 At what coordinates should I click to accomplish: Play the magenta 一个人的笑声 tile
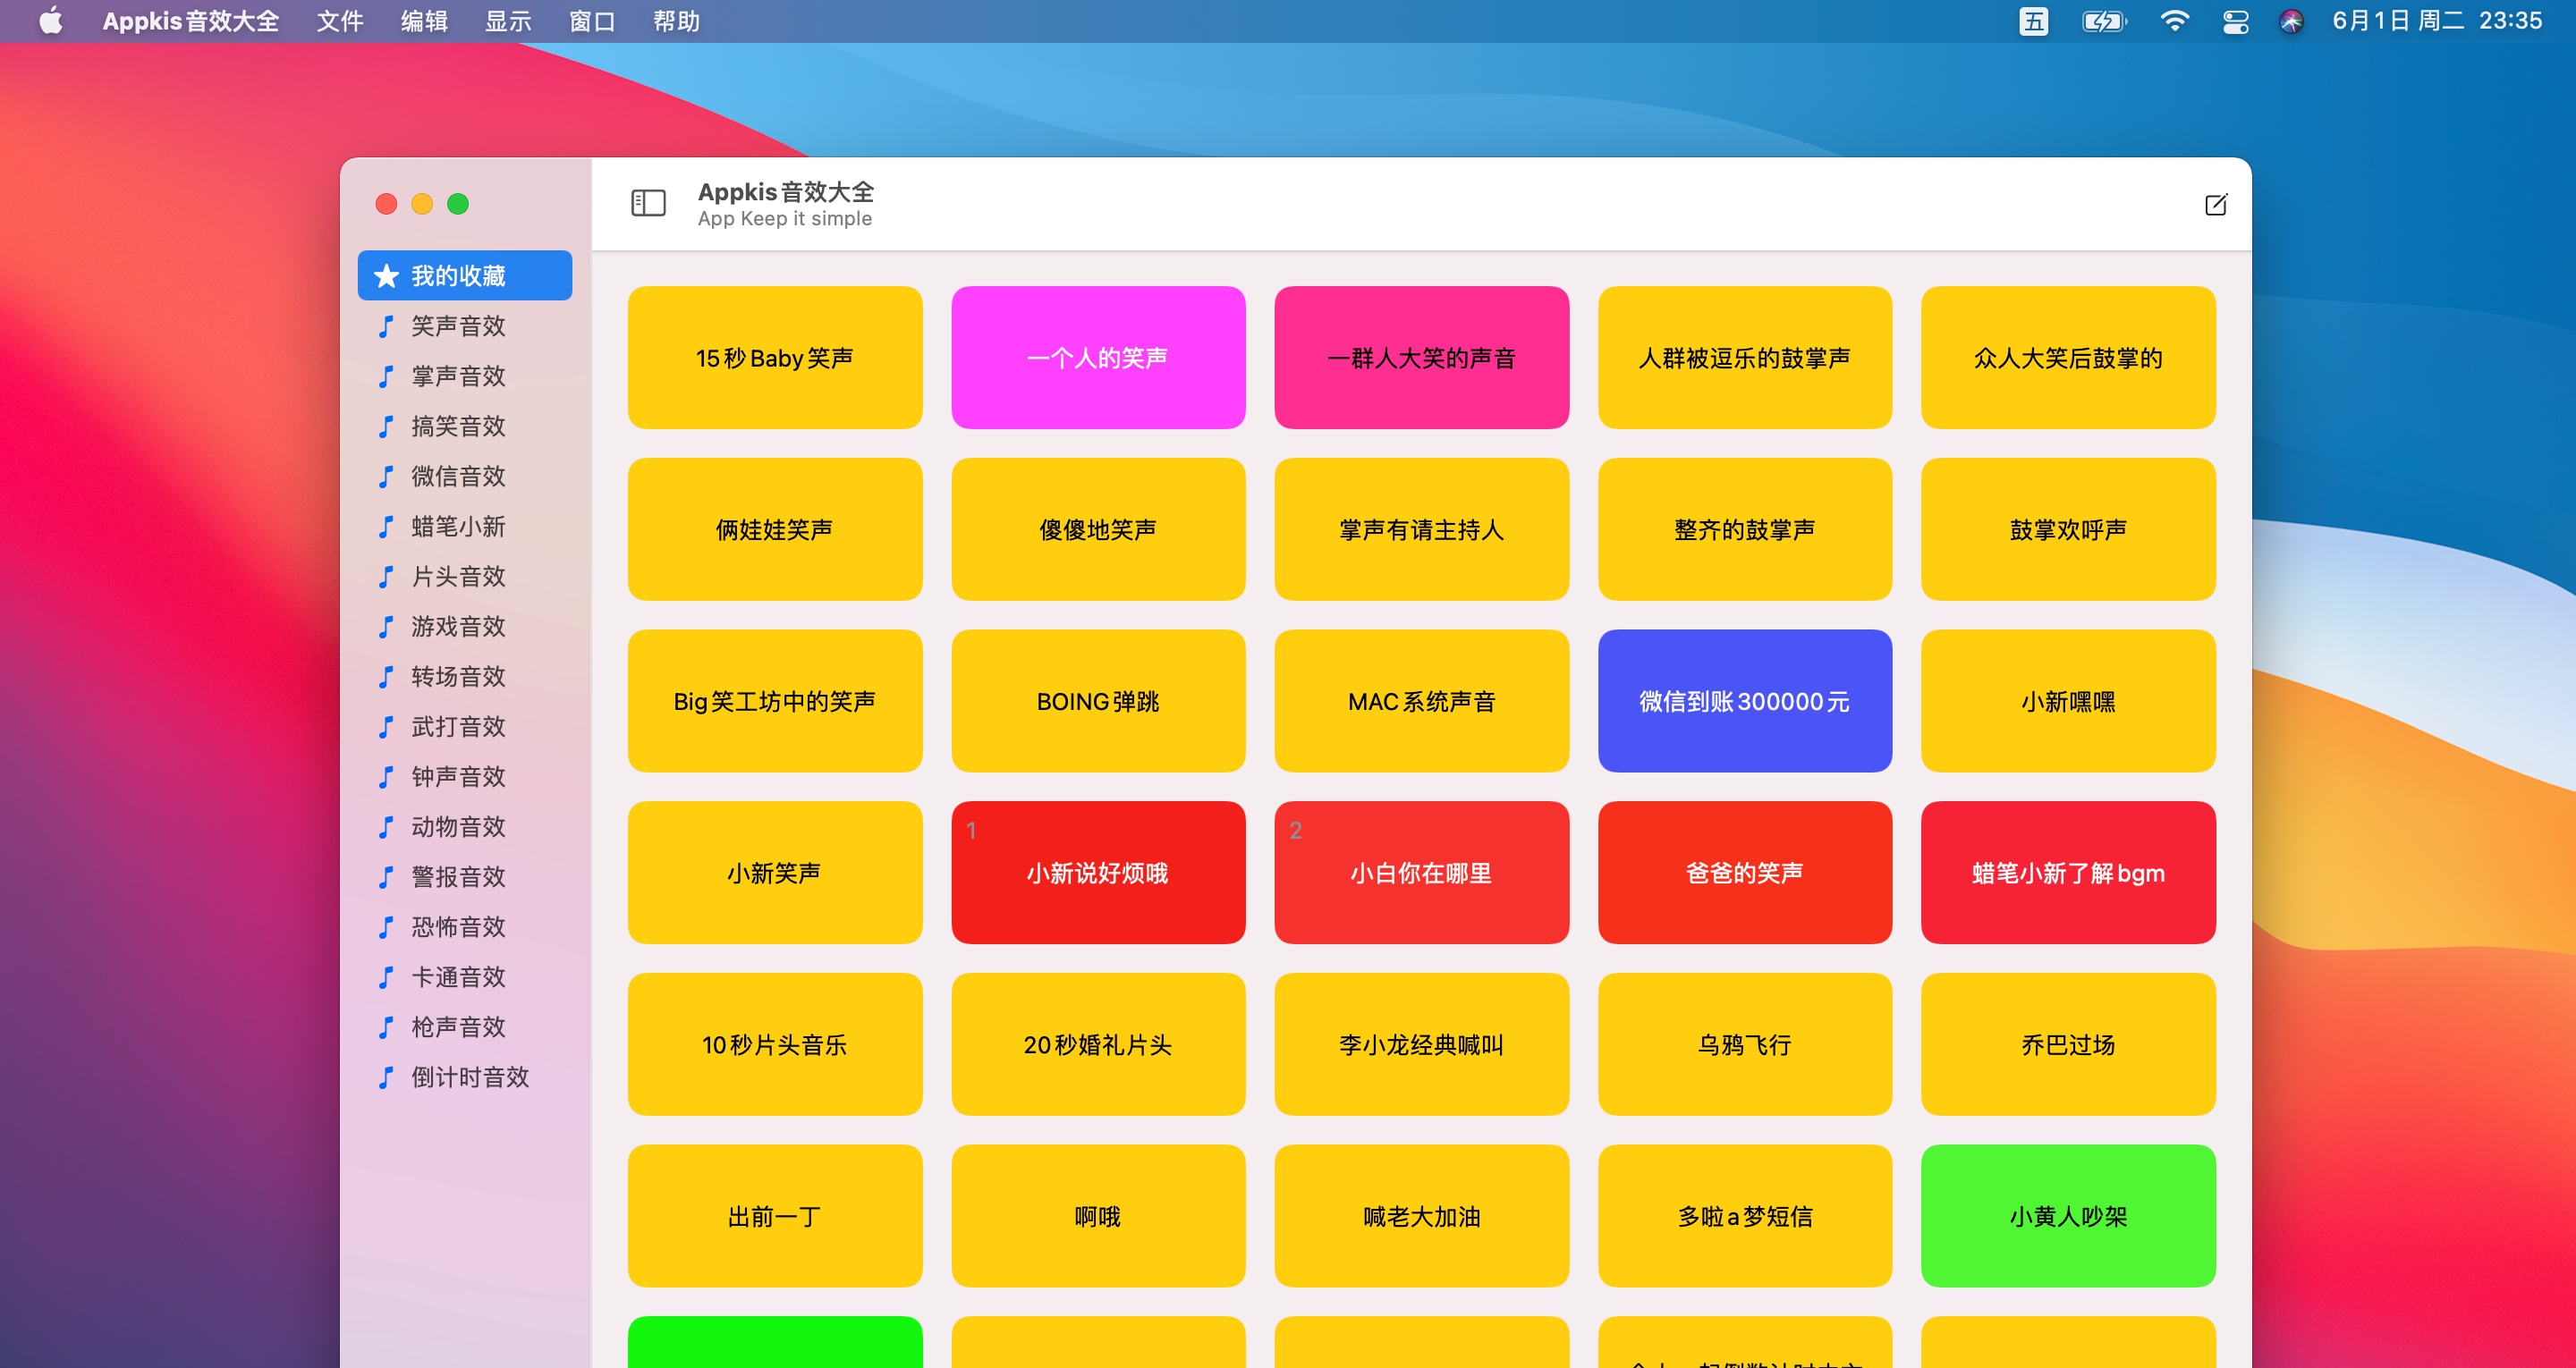[x=1098, y=357]
